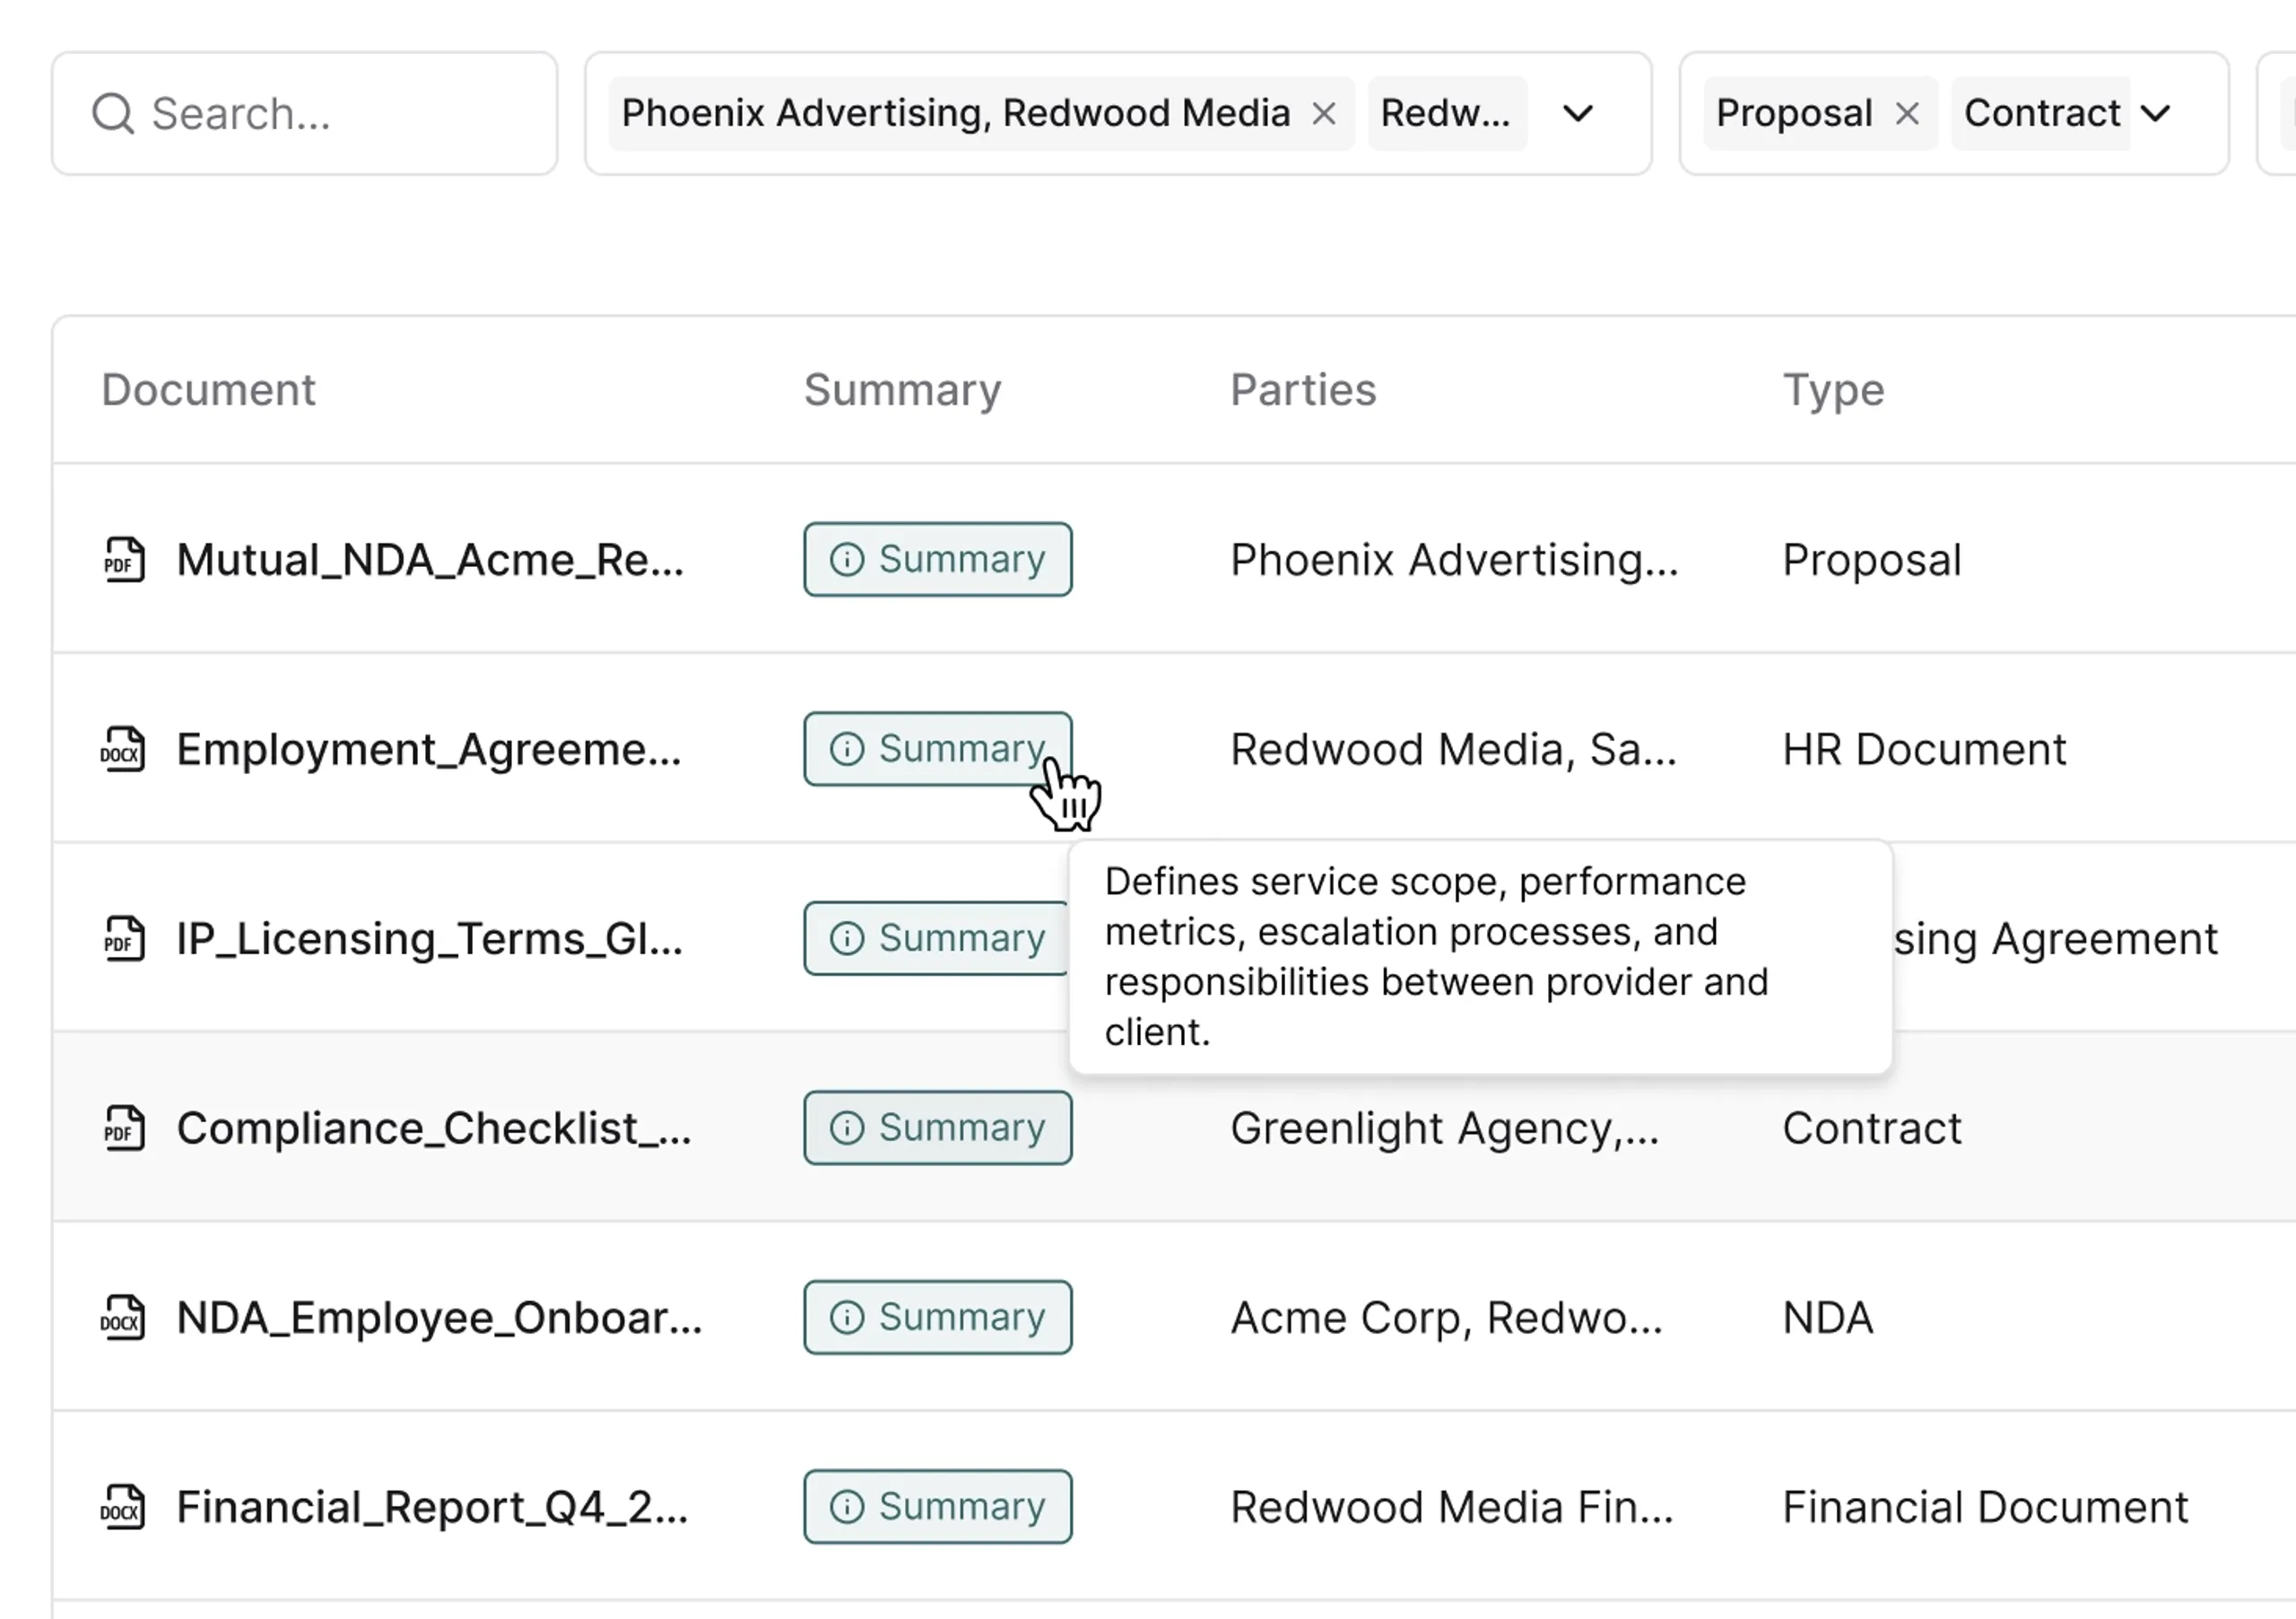The width and height of the screenshot is (2296, 1619).
Task: Open Summary for Mutual_NDA_Acme document
Action: tap(937, 560)
